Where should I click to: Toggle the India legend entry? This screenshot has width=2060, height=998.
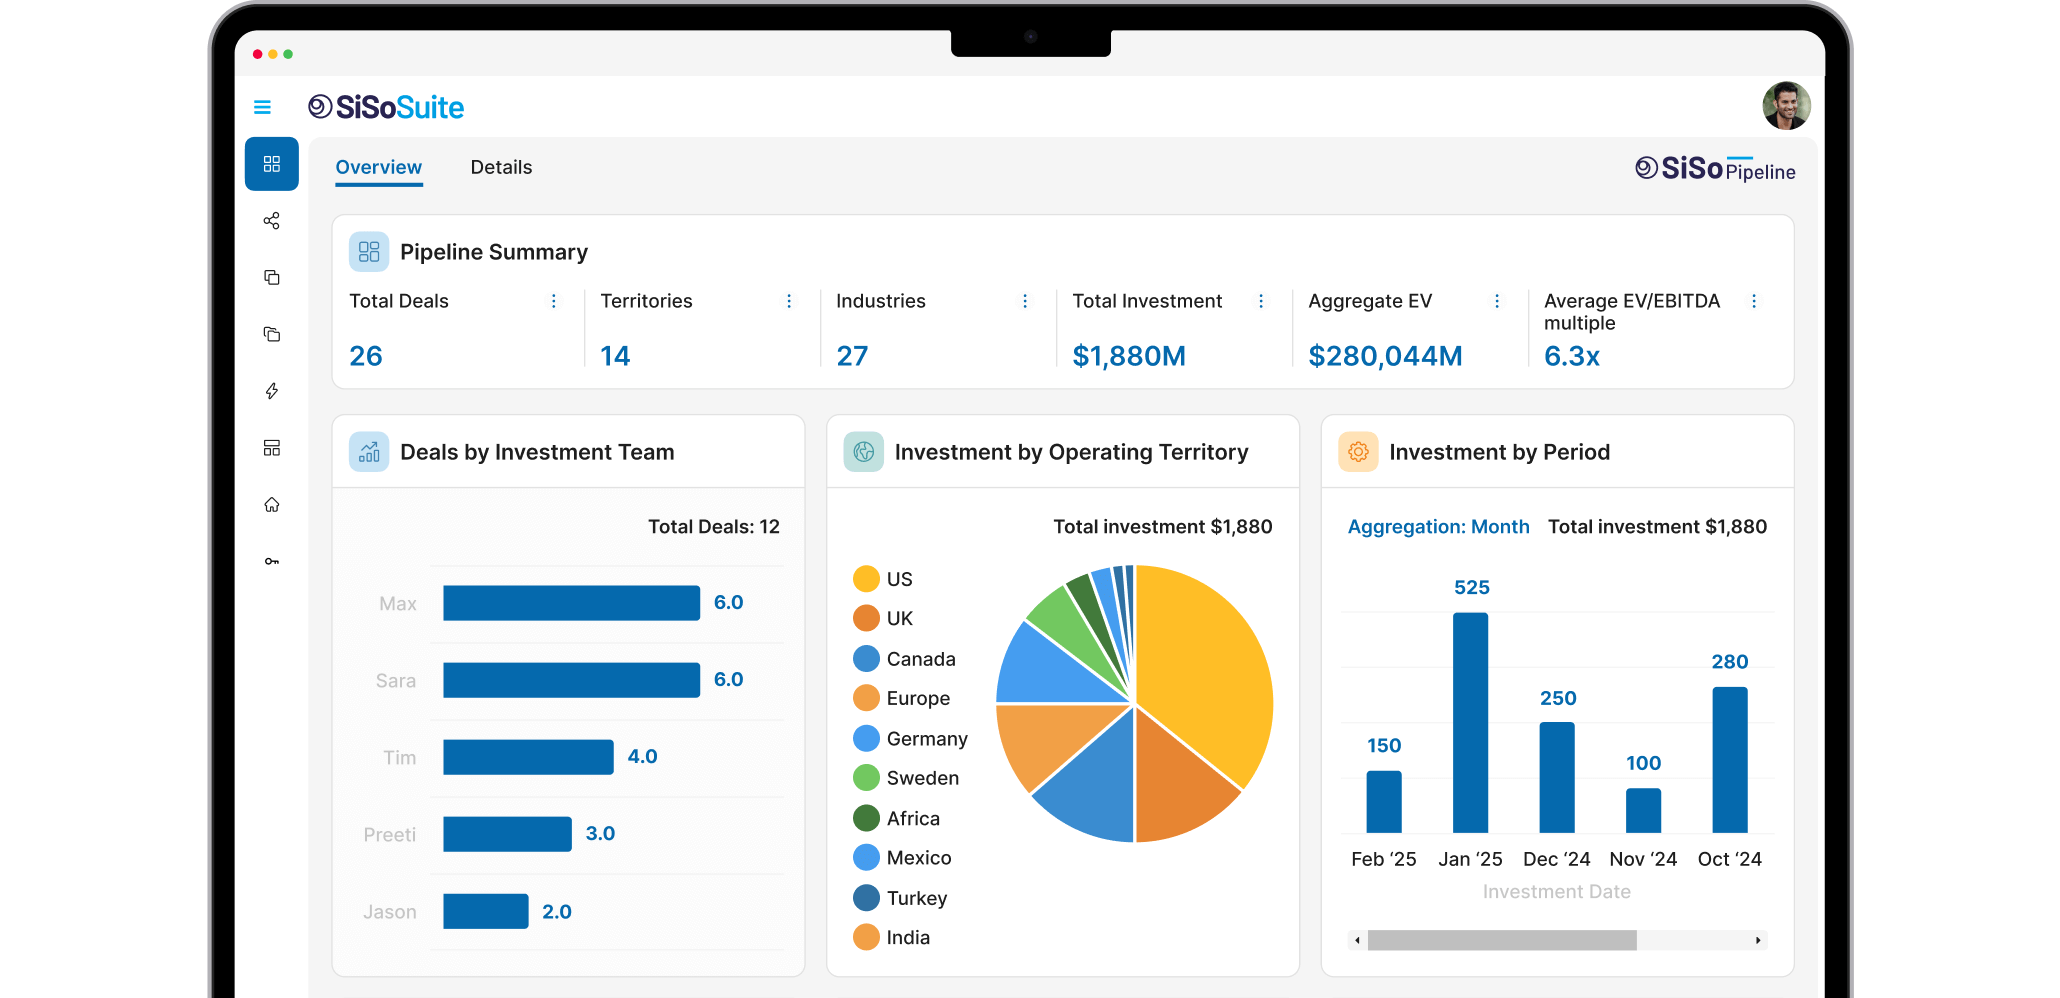892,937
